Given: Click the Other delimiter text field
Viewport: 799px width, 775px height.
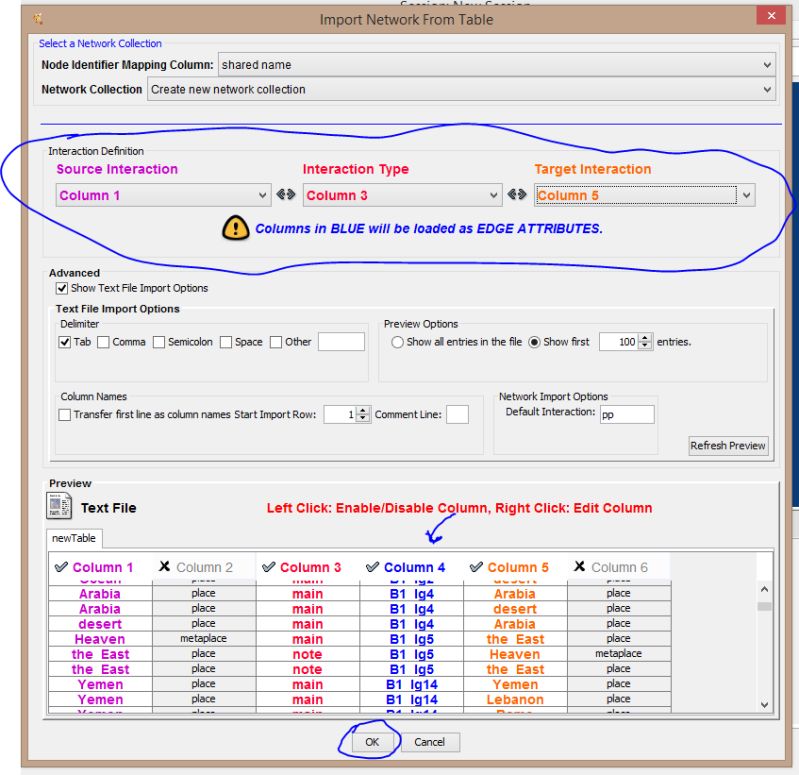Looking at the screenshot, I should (x=341, y=341).
